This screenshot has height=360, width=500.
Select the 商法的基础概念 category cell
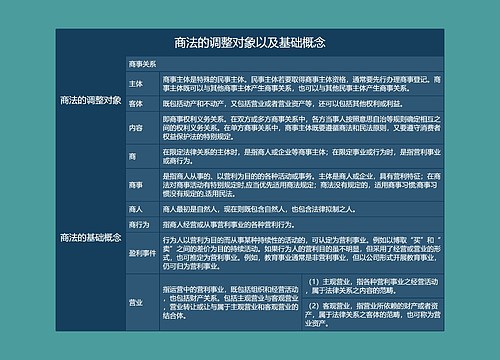91,238
